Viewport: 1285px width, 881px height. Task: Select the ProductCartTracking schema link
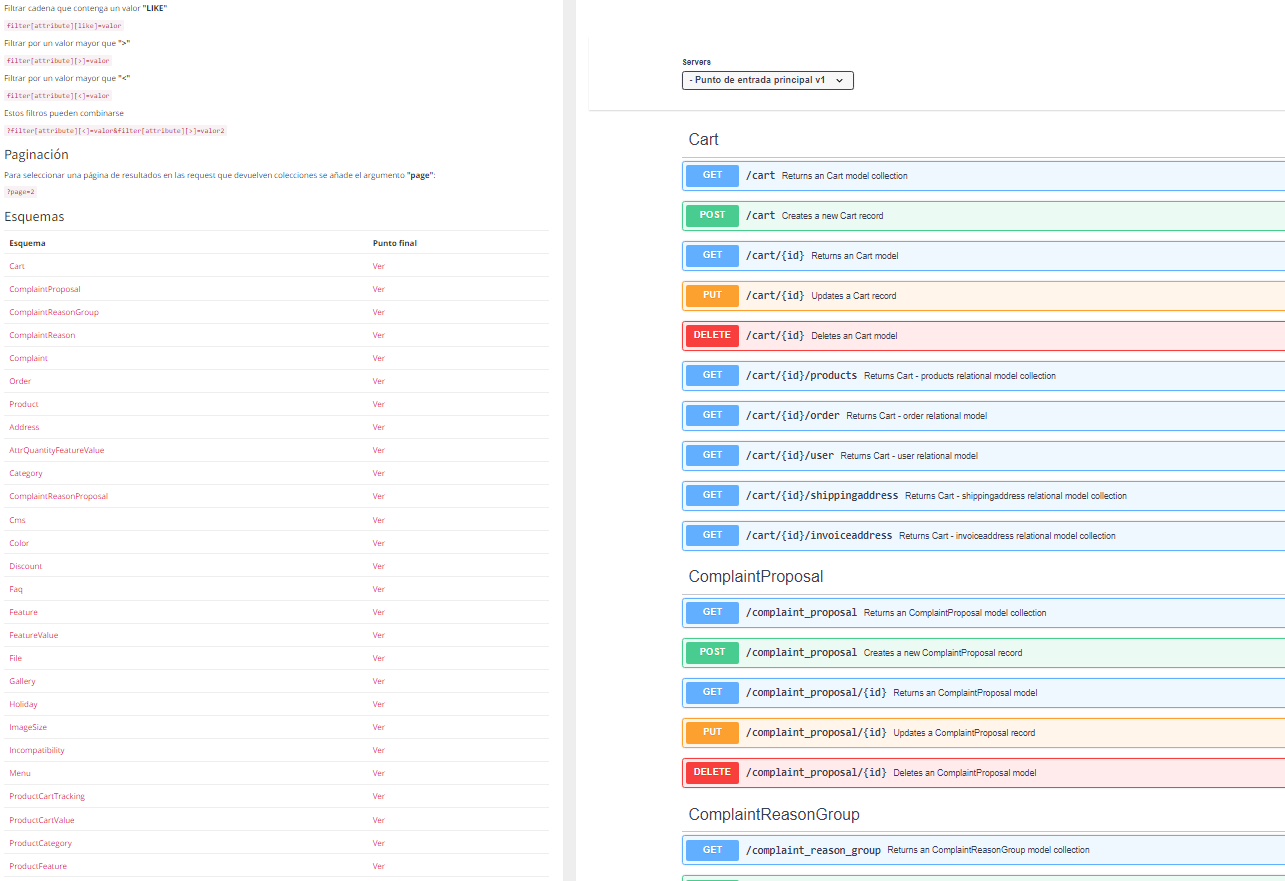point(47,796)
